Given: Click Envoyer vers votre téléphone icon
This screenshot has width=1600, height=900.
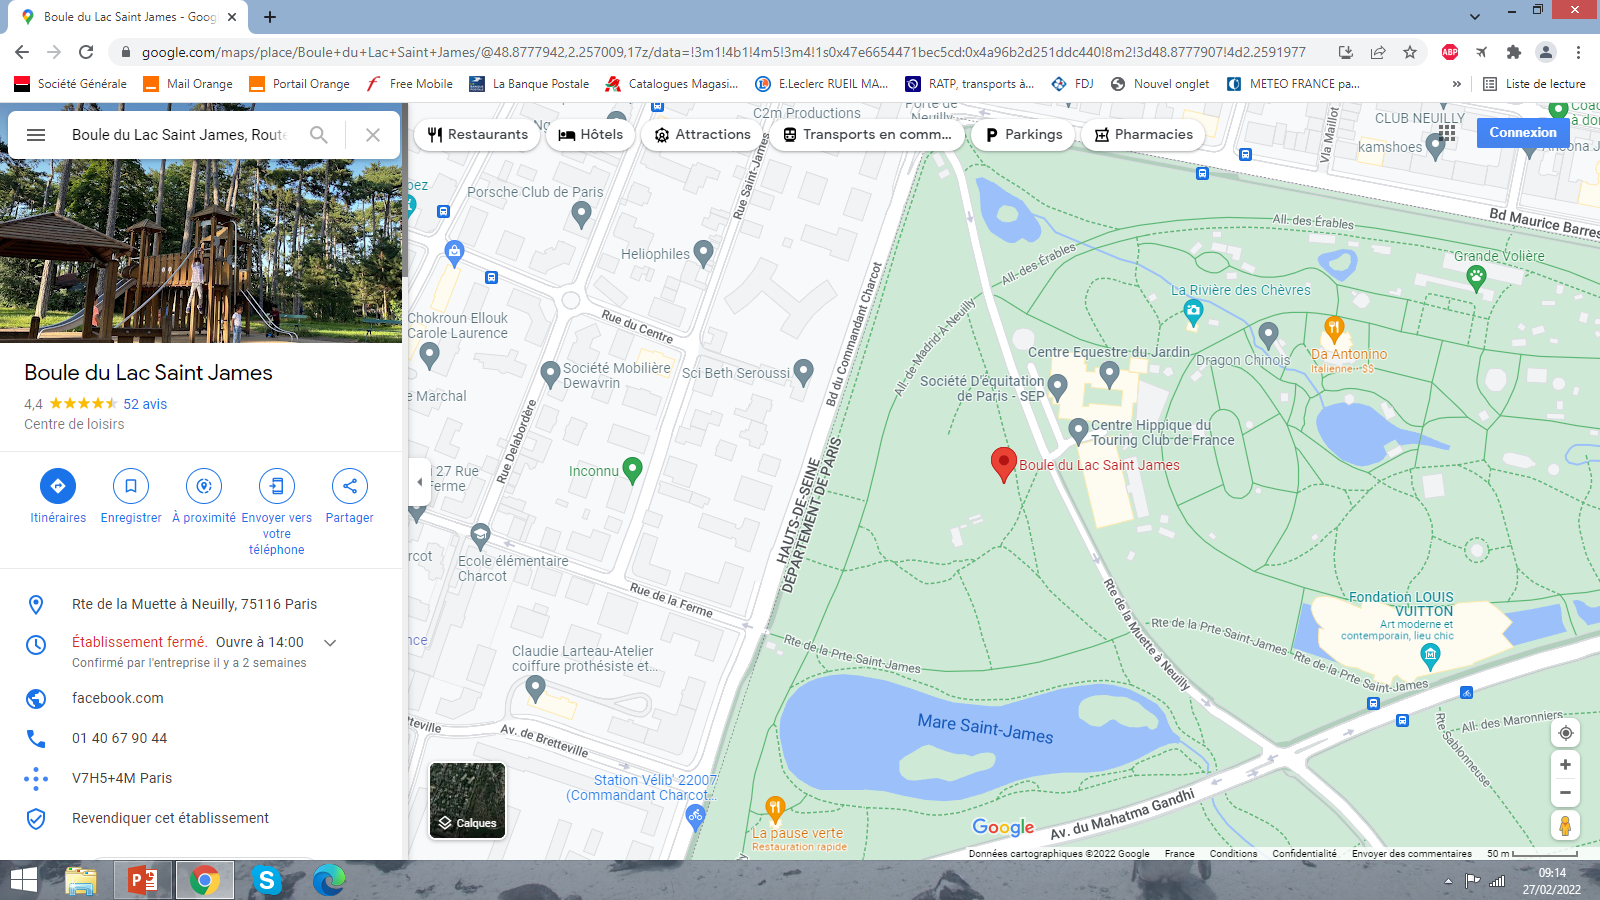Looking at the screenshot, I should click(277, 486).
